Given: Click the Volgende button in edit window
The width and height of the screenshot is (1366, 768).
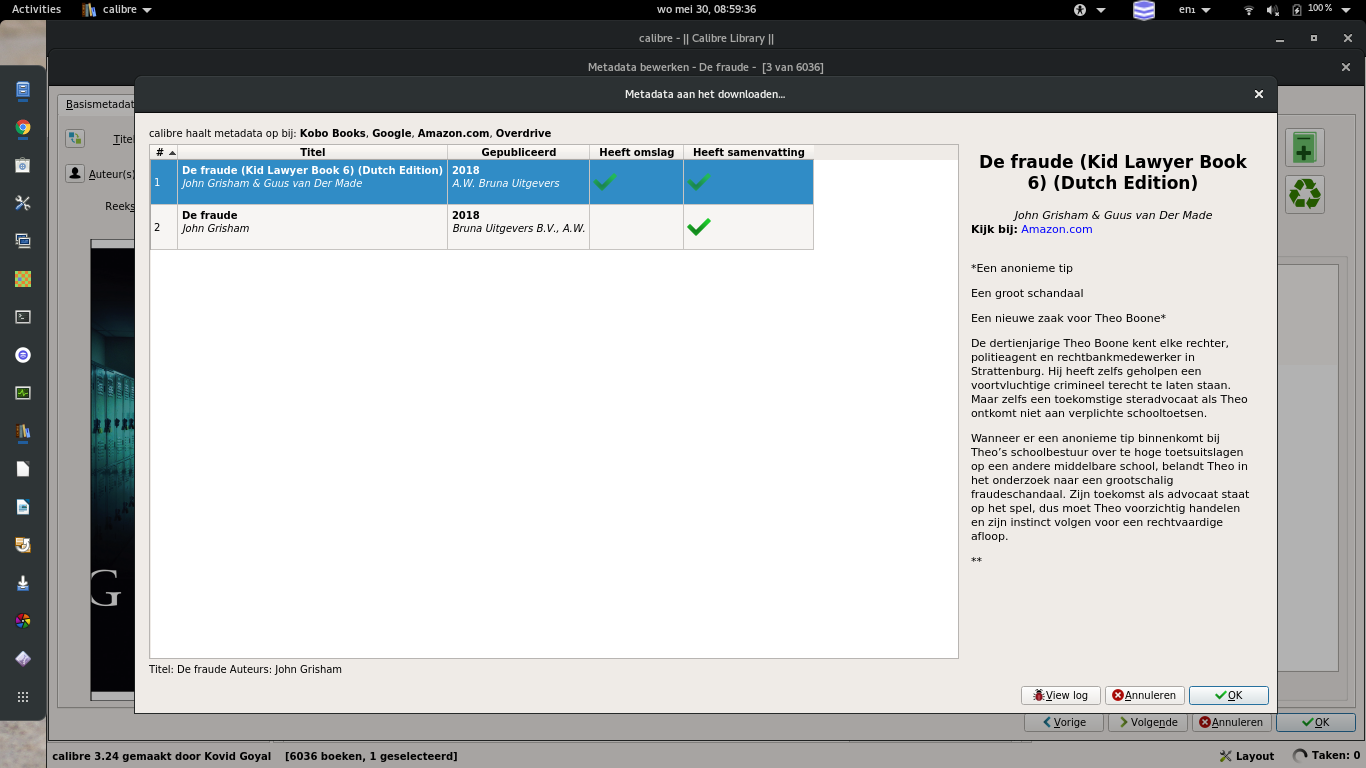Looking at the screenshot, I should pos(1148,722).
